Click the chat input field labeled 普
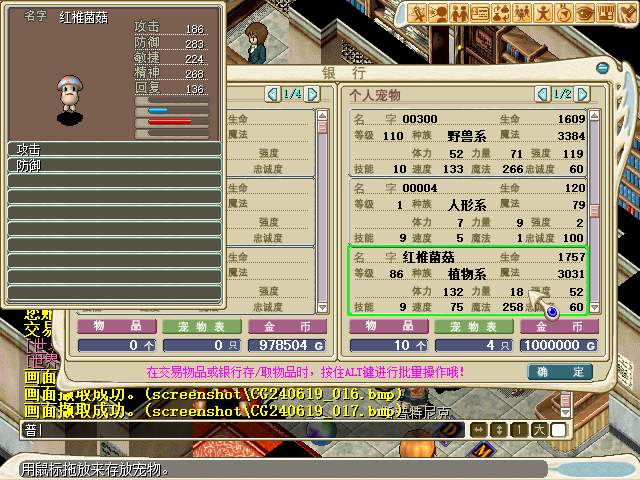Viewport: 640px width, 480px height. tap(243, 430)
